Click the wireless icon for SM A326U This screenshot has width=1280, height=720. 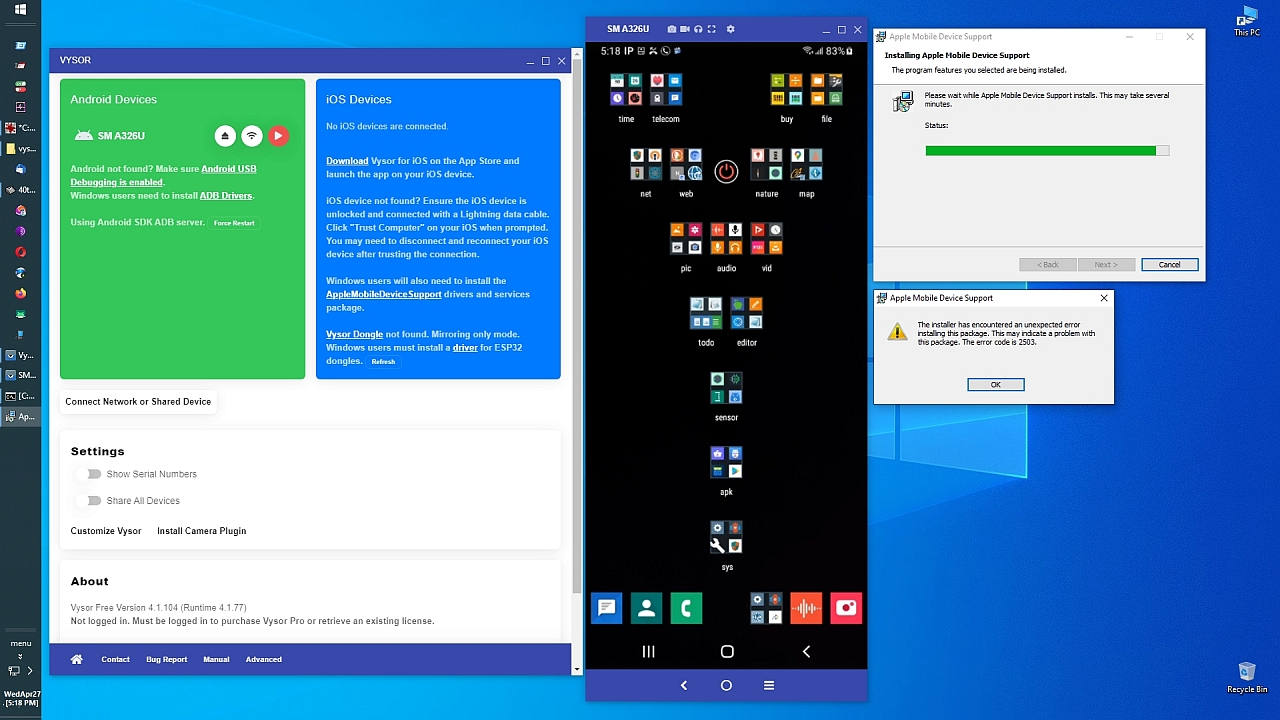pos(252,136)
